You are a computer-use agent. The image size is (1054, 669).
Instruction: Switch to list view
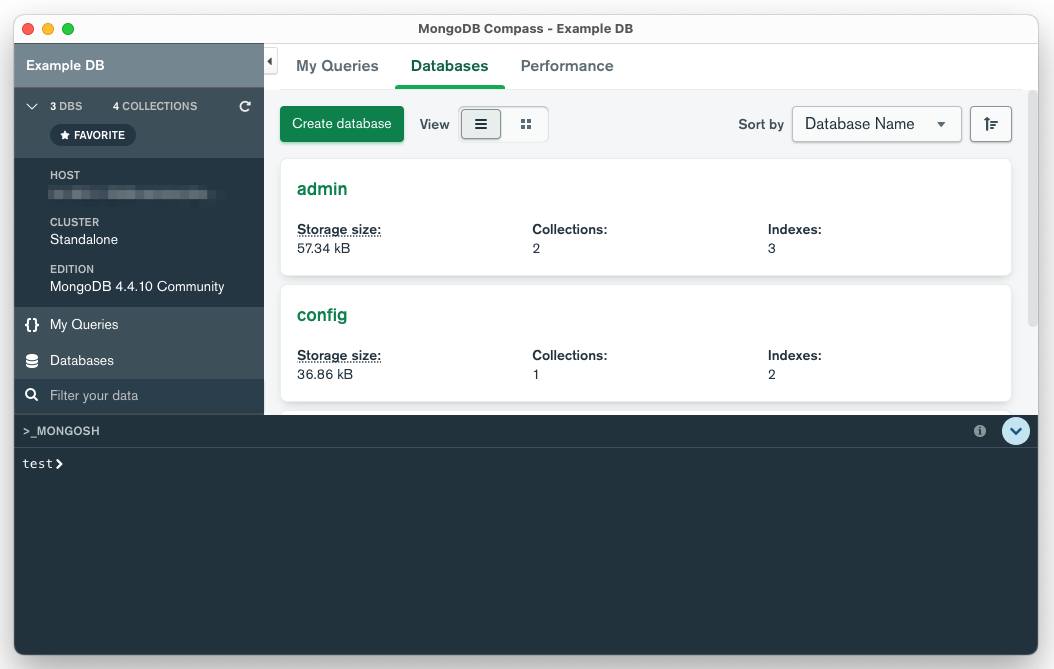(481, 124)
